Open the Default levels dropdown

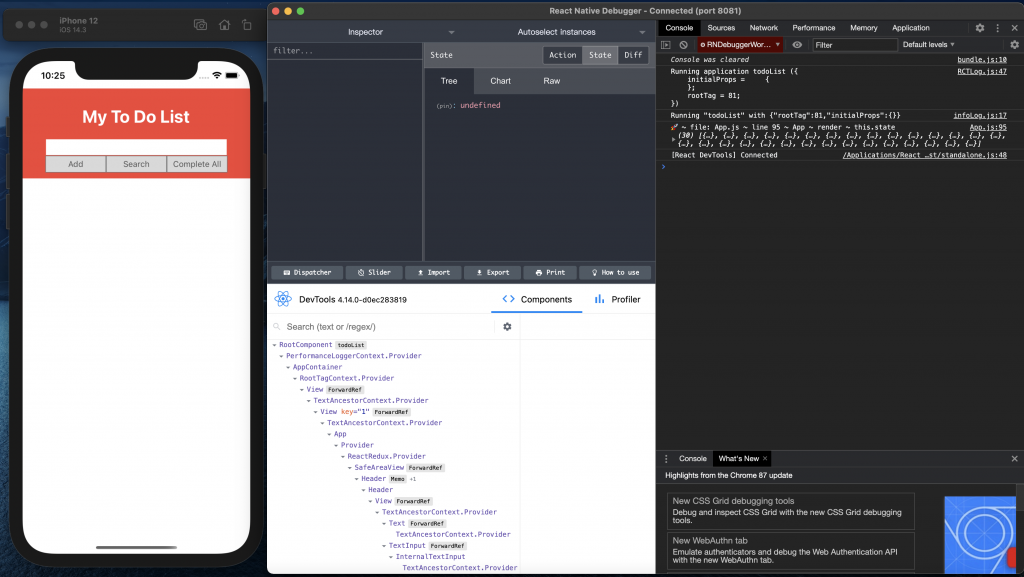[x=929, y=45]
